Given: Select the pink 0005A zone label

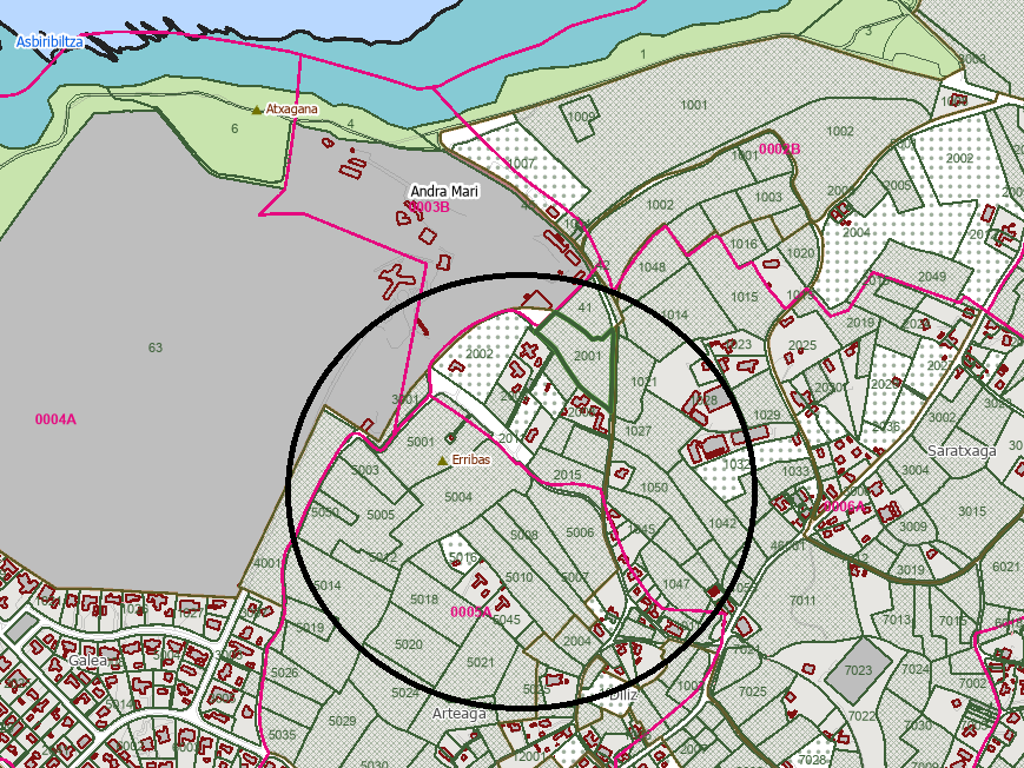Looking at the screenshot, I should (x=470, y=612).
